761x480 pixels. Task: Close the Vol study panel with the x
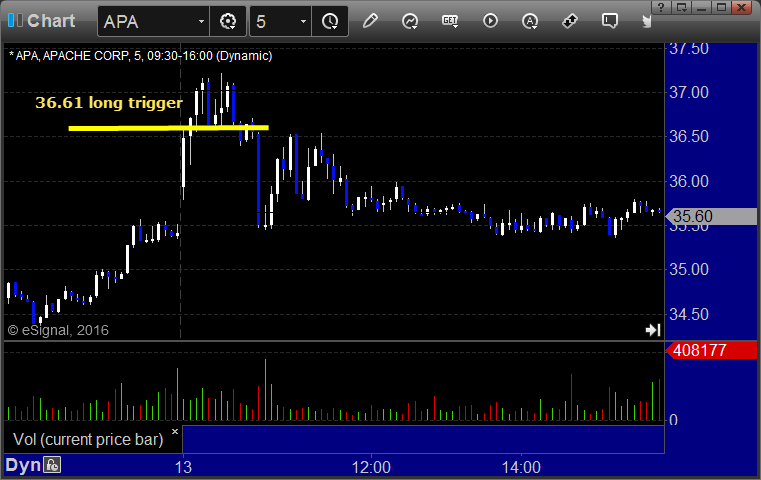point(175,431)
